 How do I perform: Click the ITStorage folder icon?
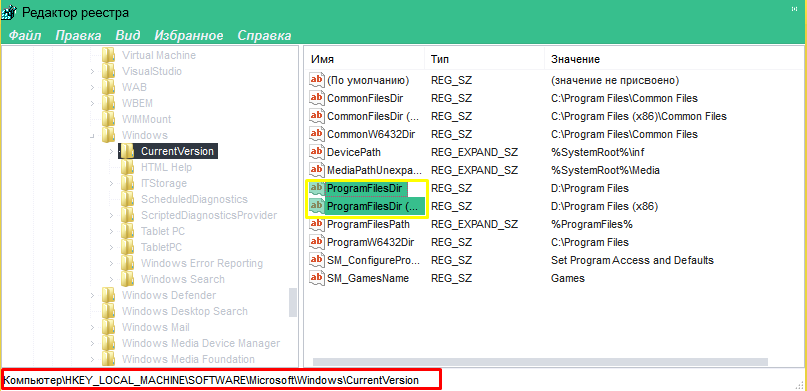point(127,183)
